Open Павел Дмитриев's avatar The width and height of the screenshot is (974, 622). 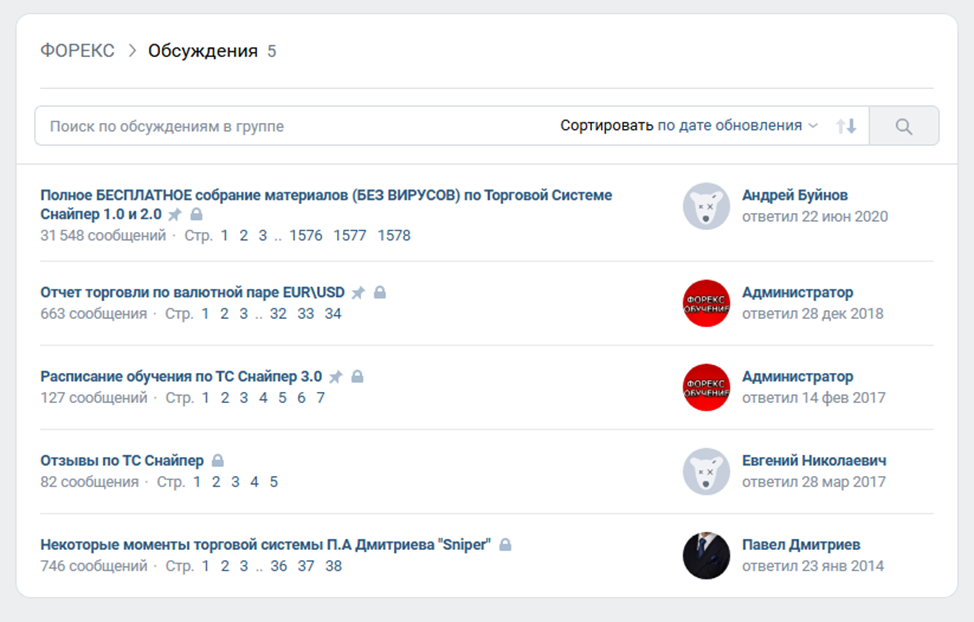706,556
